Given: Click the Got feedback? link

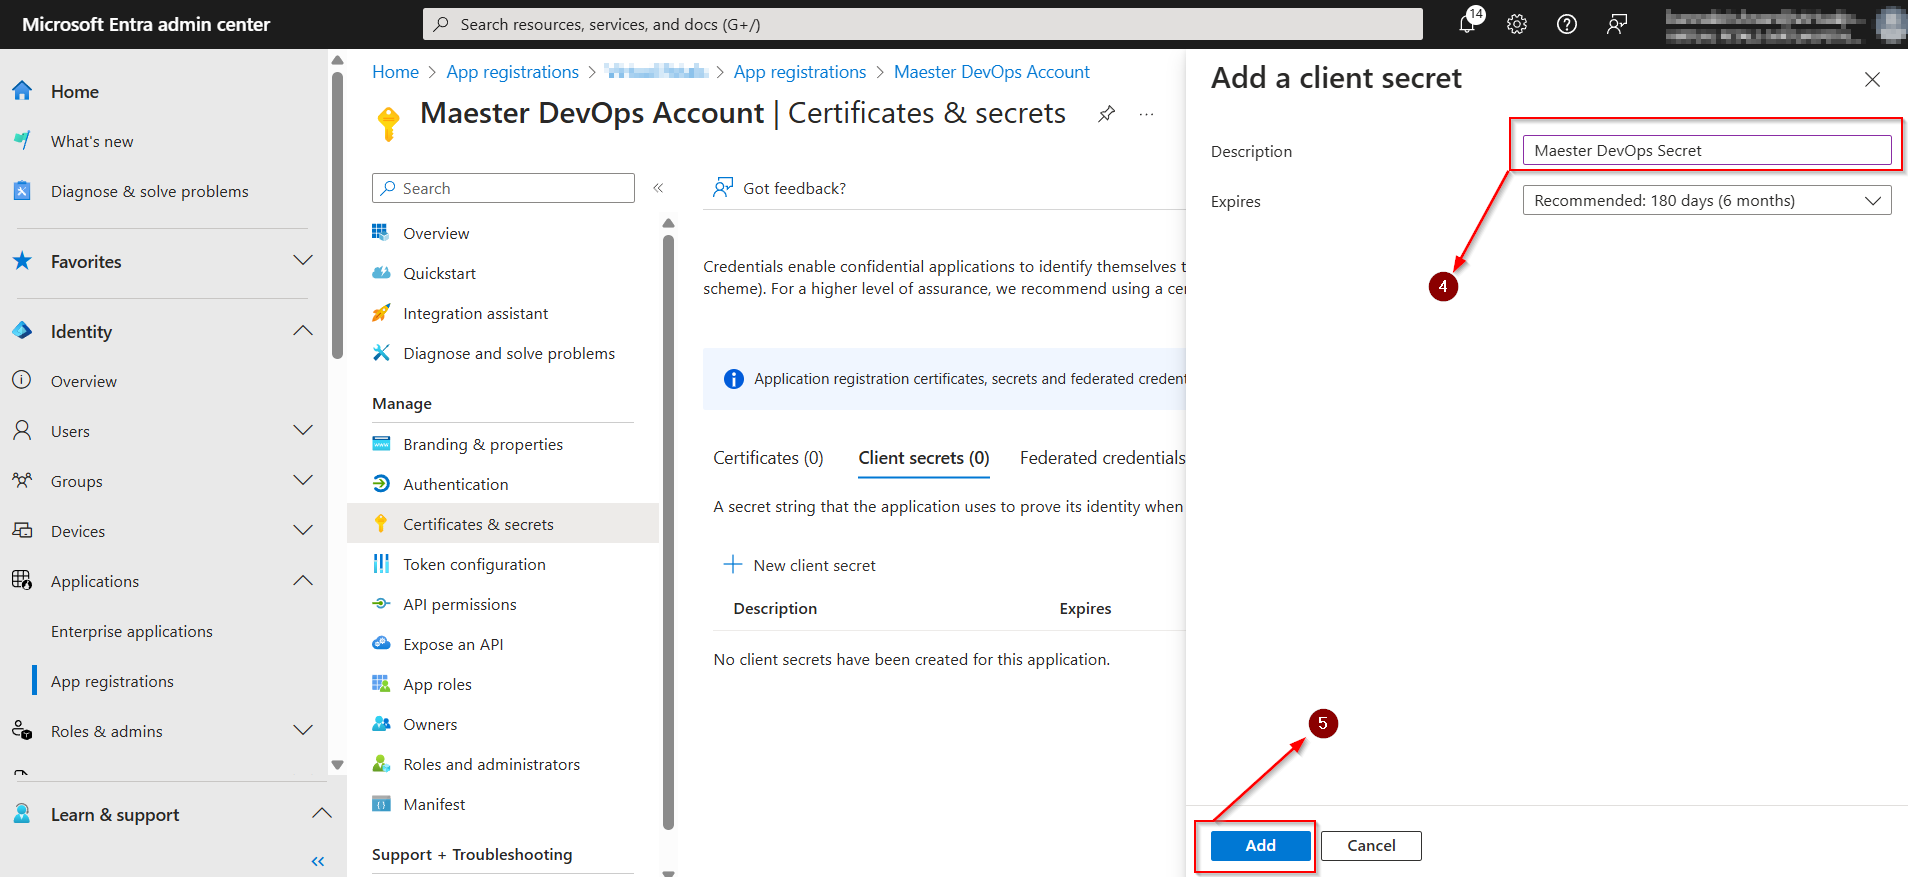Looking at the screenshot, I should click(x=780, y=188).
